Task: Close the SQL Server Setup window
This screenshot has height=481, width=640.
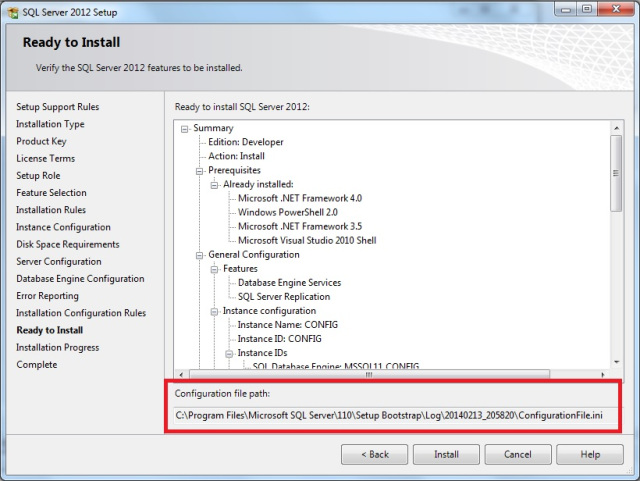Action: click(616, 9)
